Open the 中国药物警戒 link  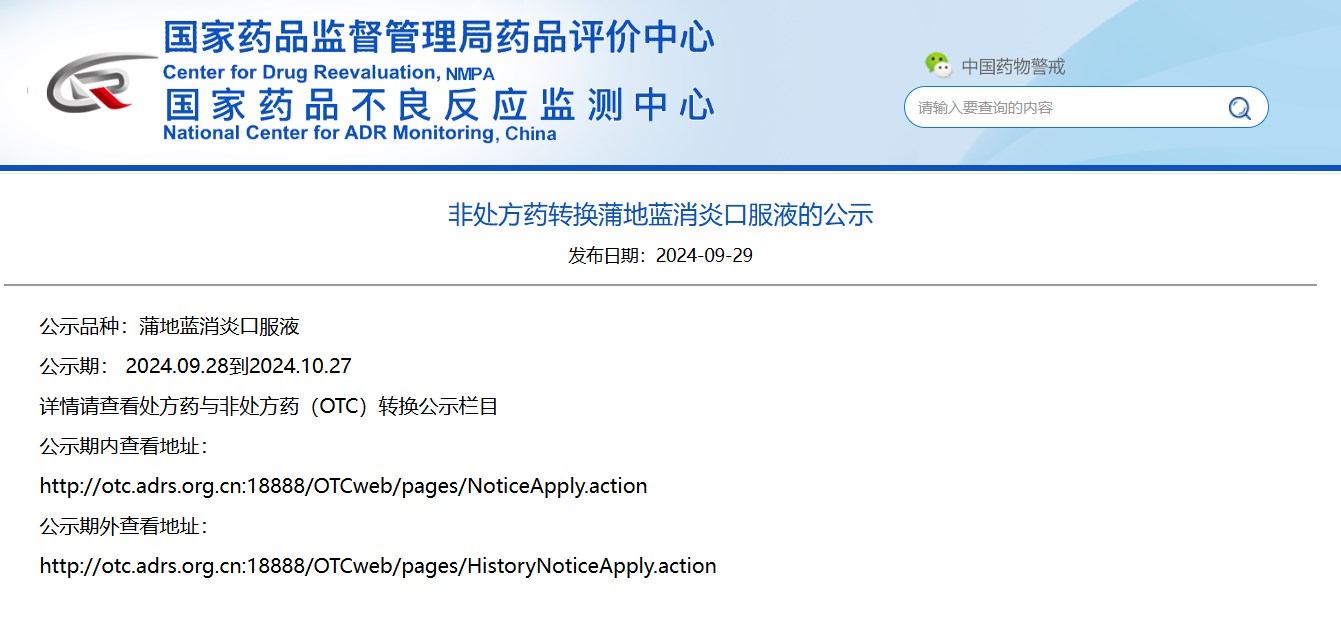tap(1013, 67)
